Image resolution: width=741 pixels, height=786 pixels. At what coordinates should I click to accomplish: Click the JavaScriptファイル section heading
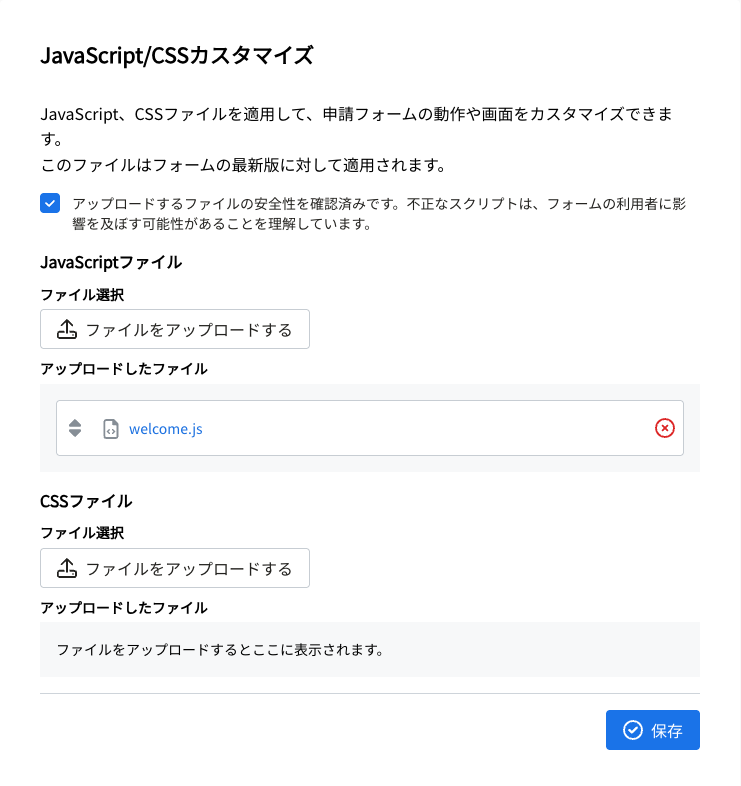tap(111, 262)
